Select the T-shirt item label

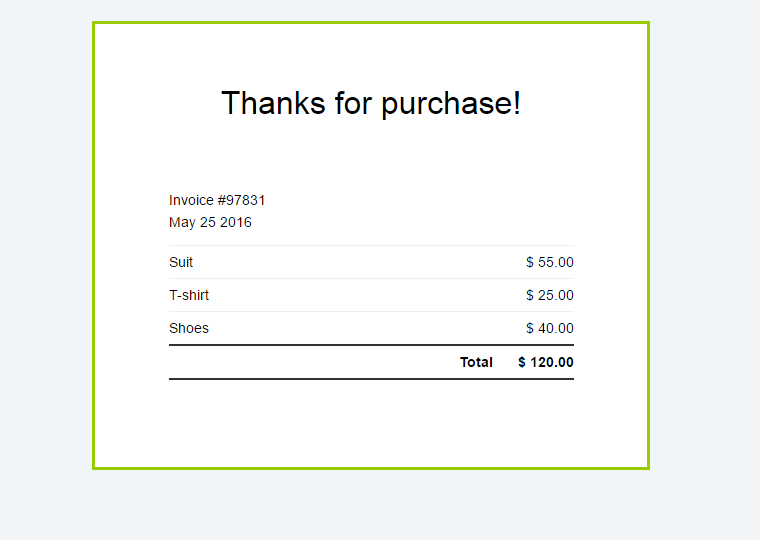click(x=189, y=295)
